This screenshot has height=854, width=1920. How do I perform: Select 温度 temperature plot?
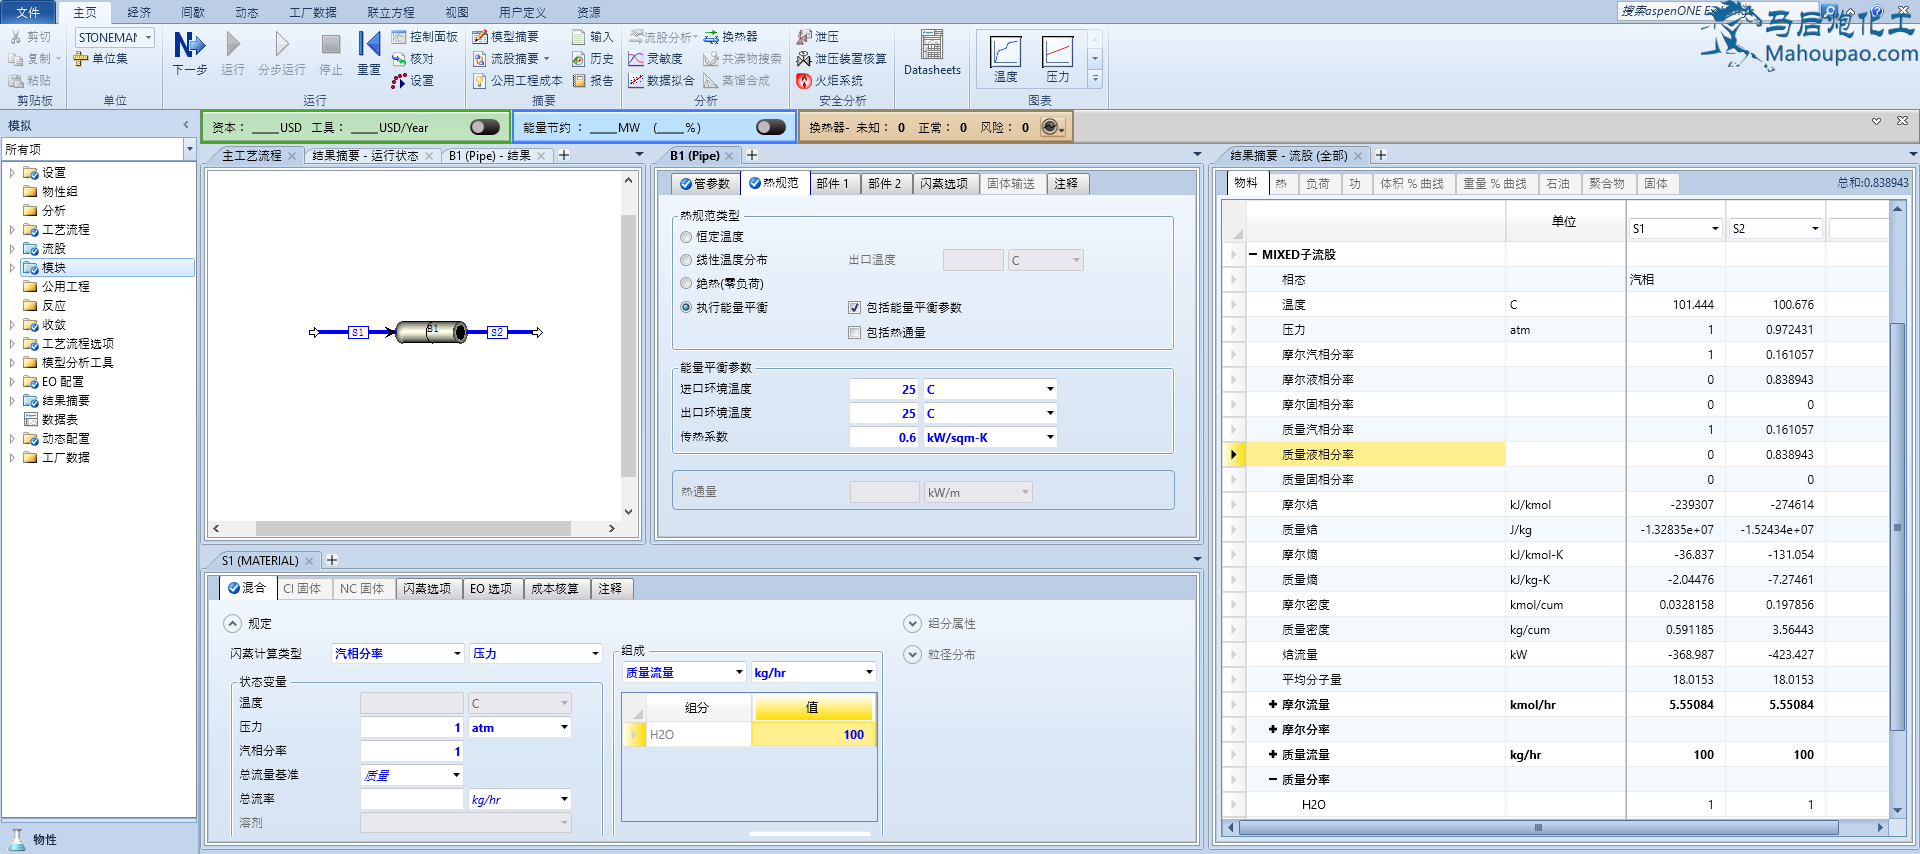(x=1005, y=59)
